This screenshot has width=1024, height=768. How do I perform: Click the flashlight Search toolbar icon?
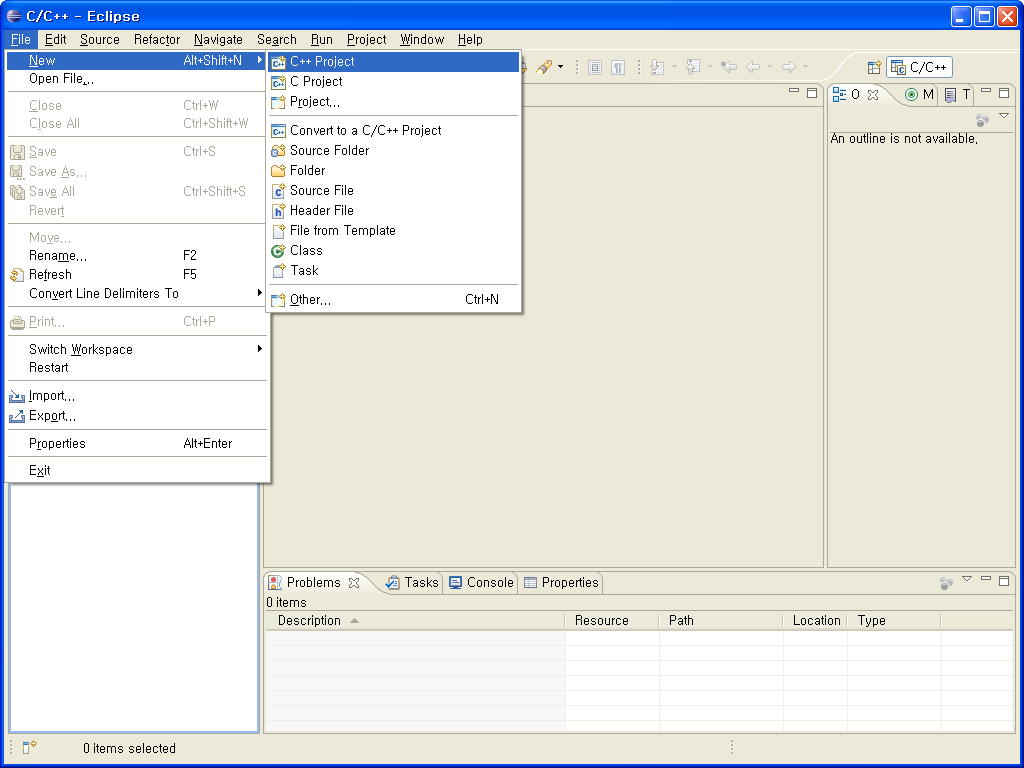tap(543, 67)
